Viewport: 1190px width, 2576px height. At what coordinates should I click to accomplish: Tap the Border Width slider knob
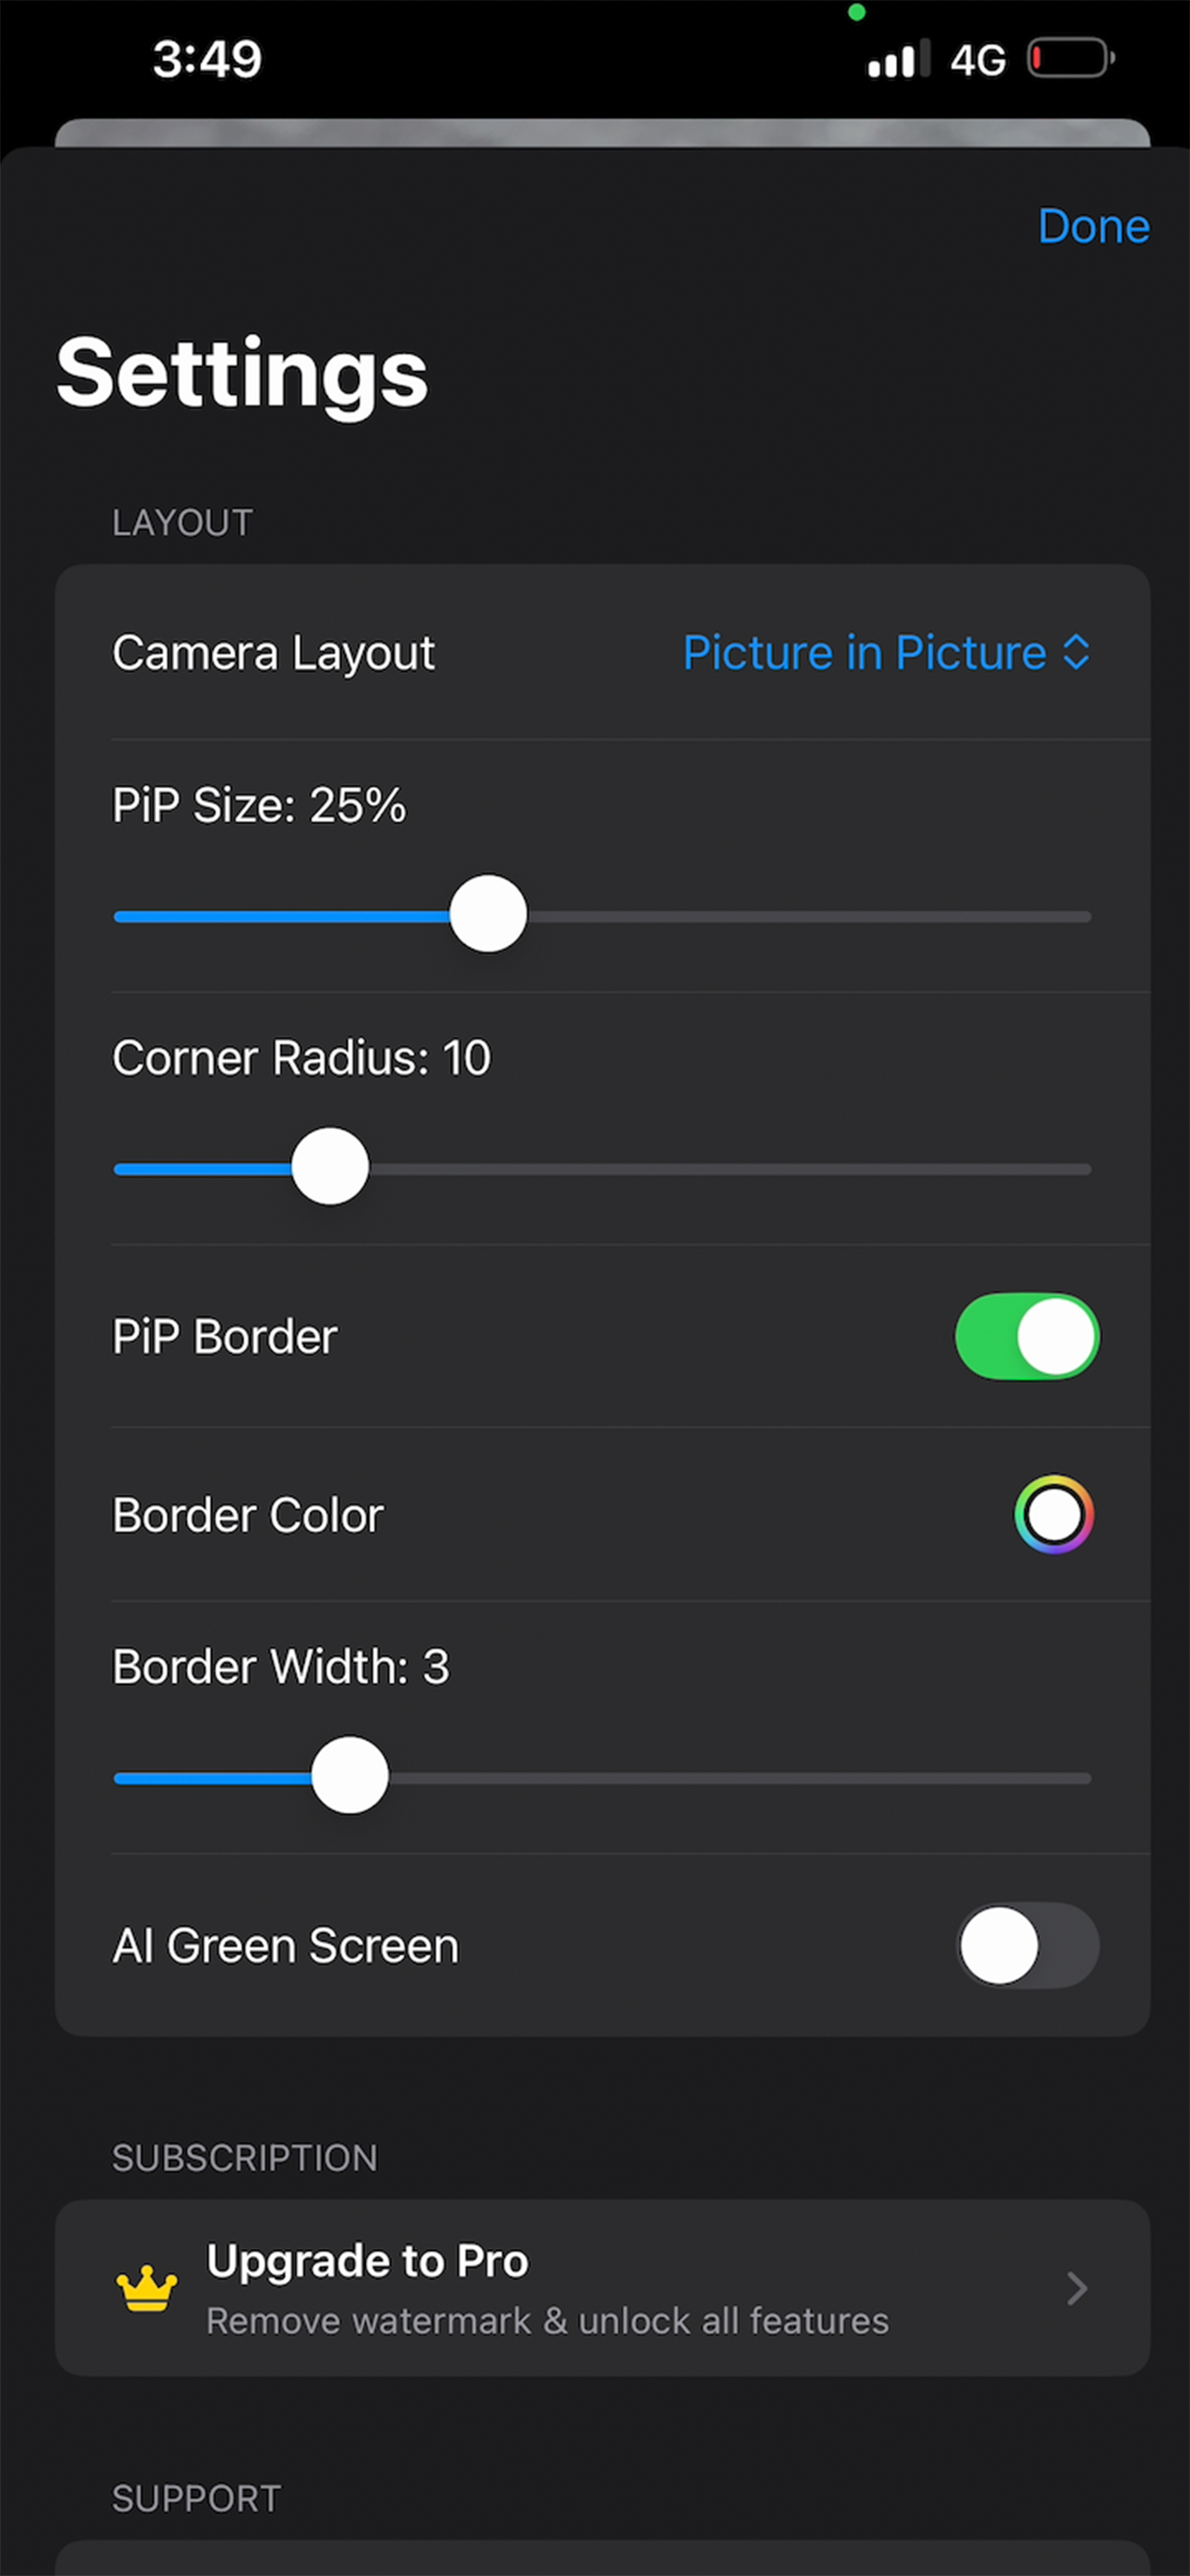tap(350, 1775)
